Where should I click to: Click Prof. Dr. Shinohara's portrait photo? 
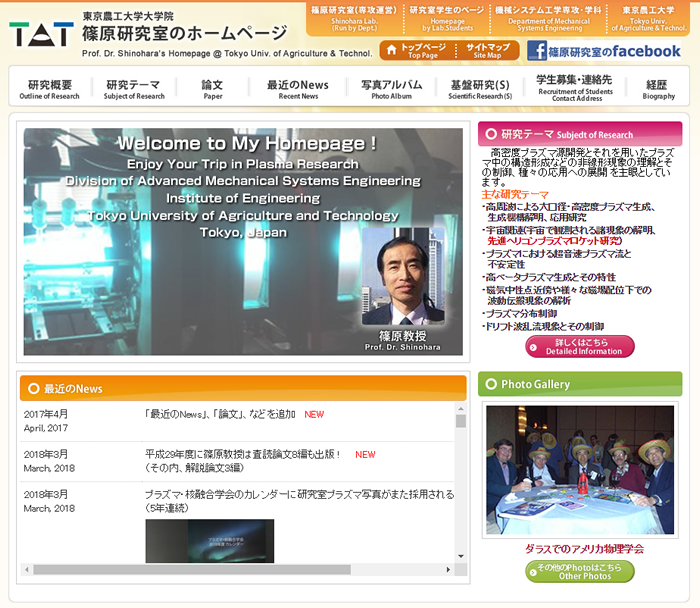click(403, 276)
